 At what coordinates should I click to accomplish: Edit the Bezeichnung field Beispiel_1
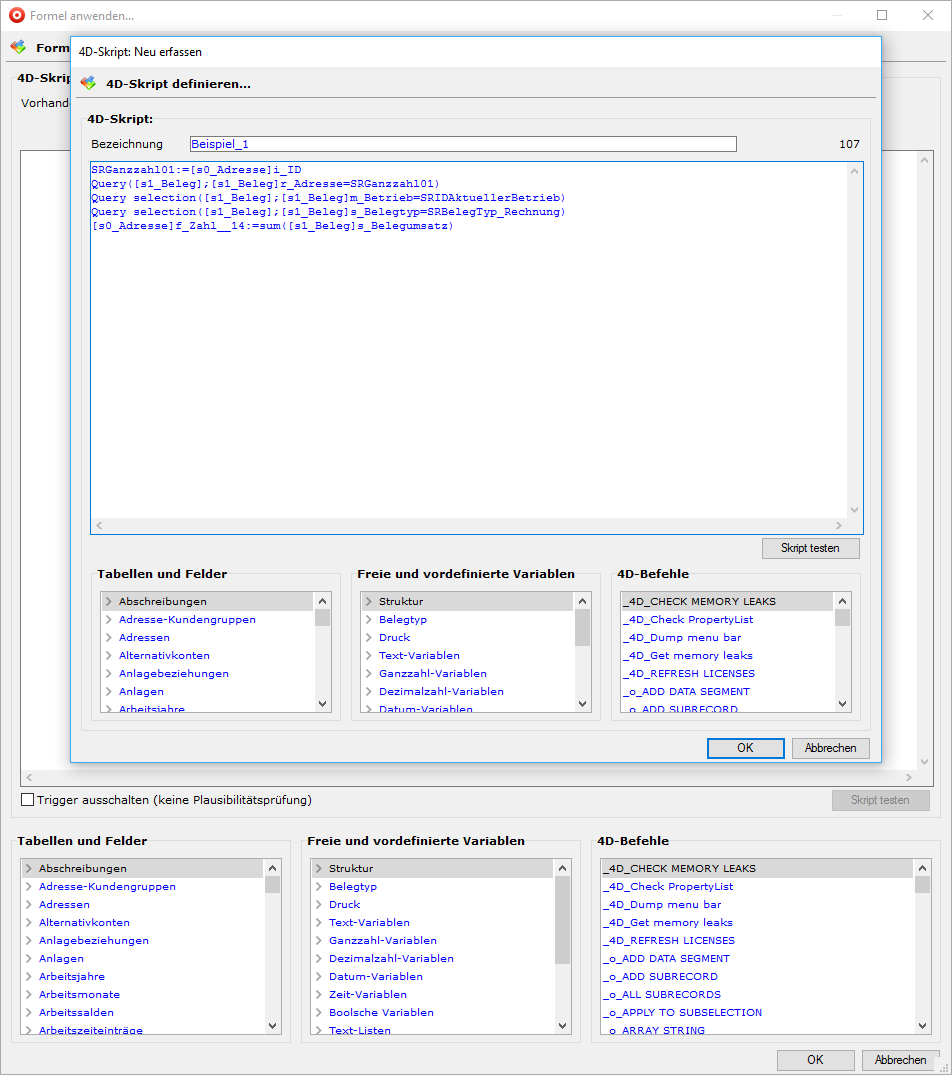[463, 144]
